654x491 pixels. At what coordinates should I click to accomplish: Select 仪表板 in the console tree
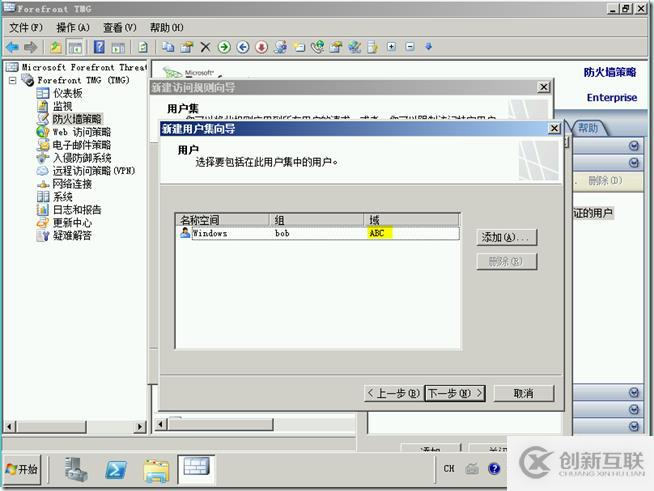(x=68, y=93)
